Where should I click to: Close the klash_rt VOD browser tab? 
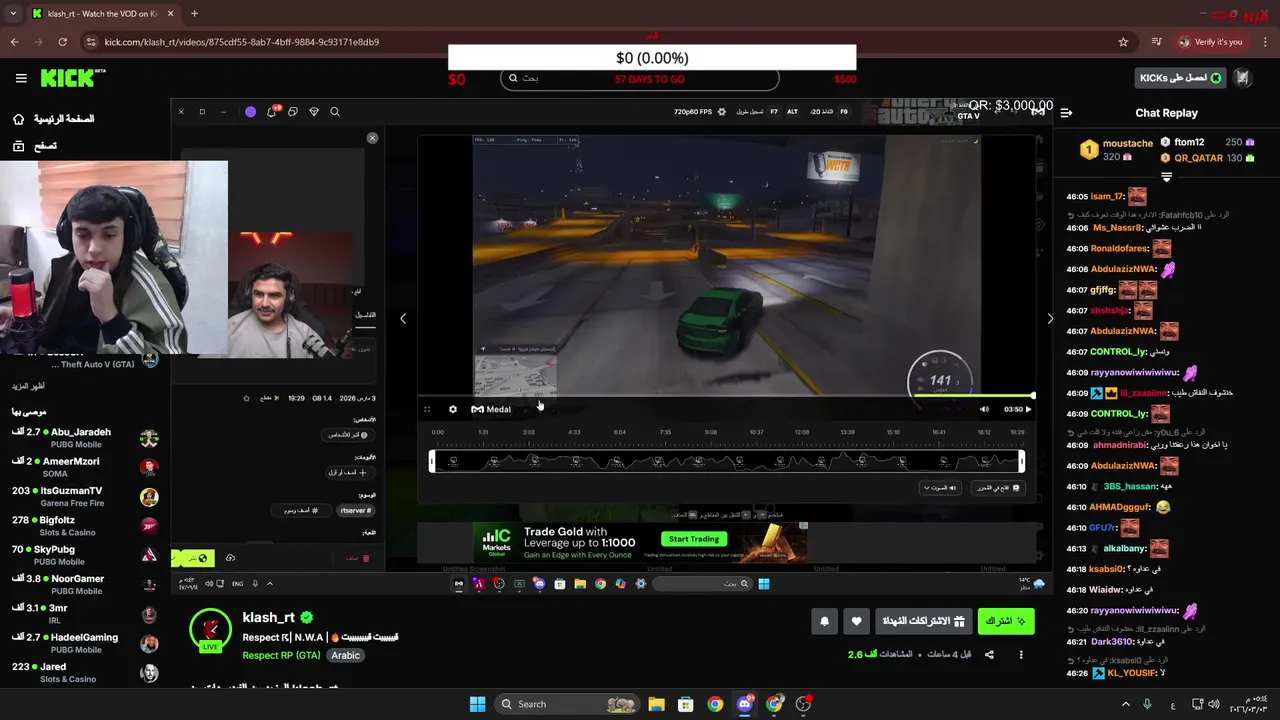169,14
